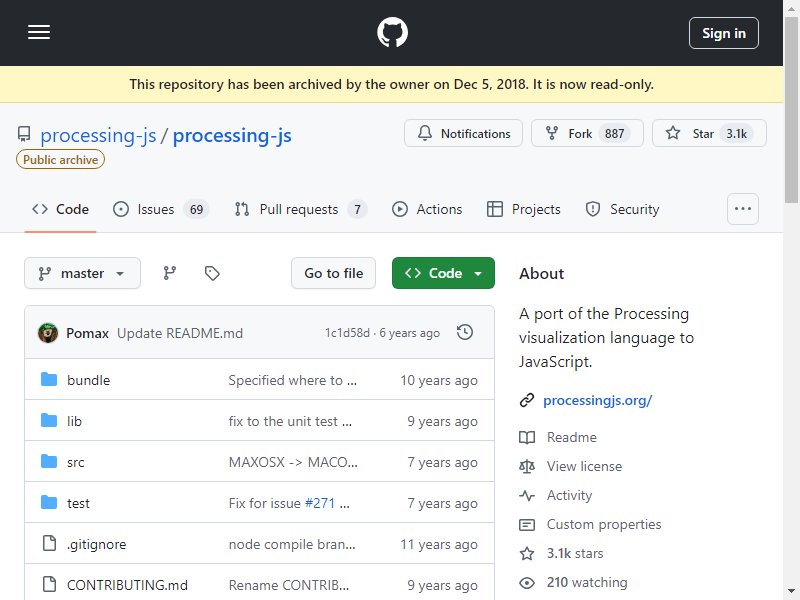Open the Actions tab
This screenshot has height=600, width=800.
(427, 209)
